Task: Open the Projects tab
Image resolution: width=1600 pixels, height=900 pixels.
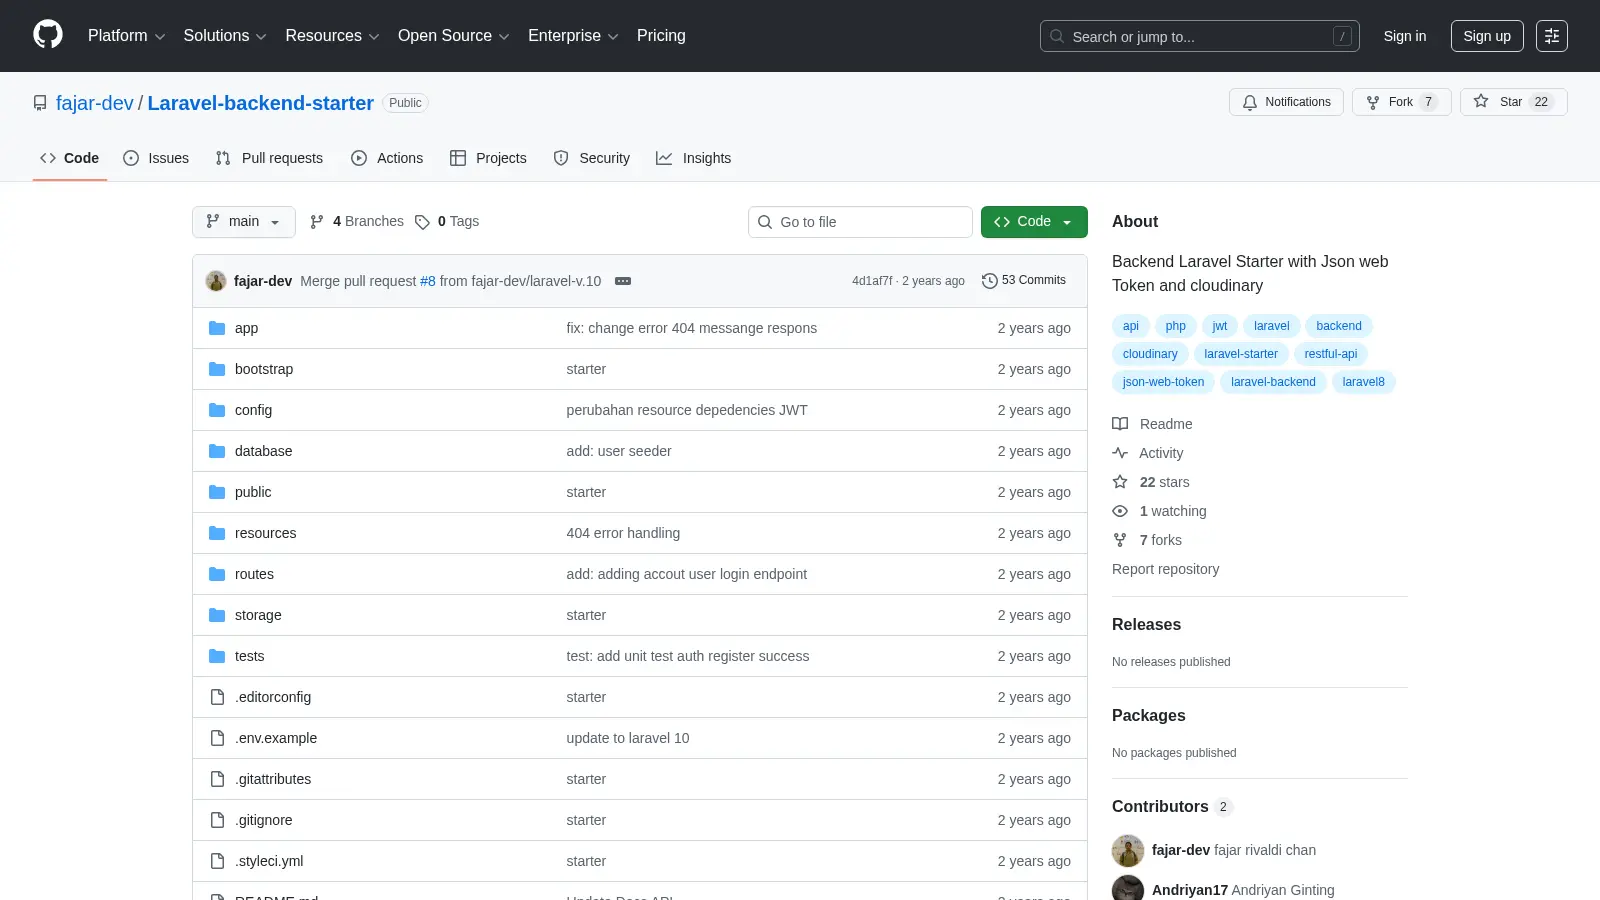Action: tap(488, 158)
